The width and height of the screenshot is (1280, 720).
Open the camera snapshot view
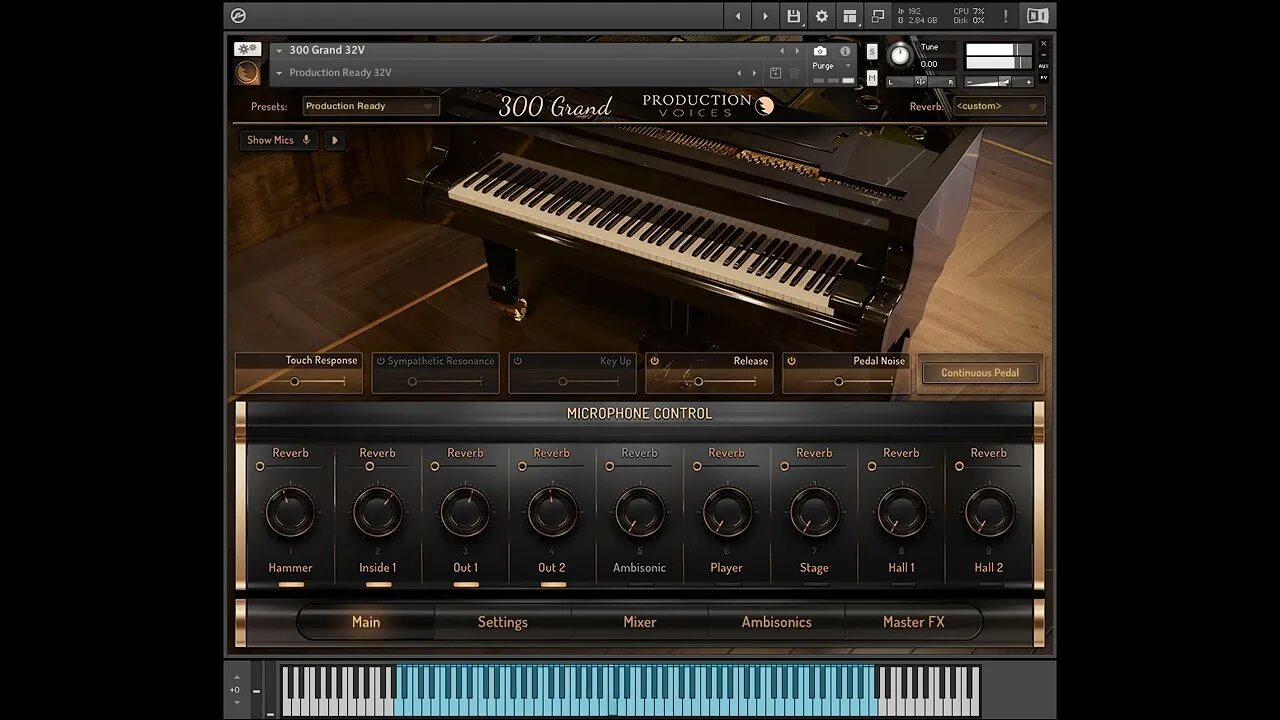coord(820,51)
